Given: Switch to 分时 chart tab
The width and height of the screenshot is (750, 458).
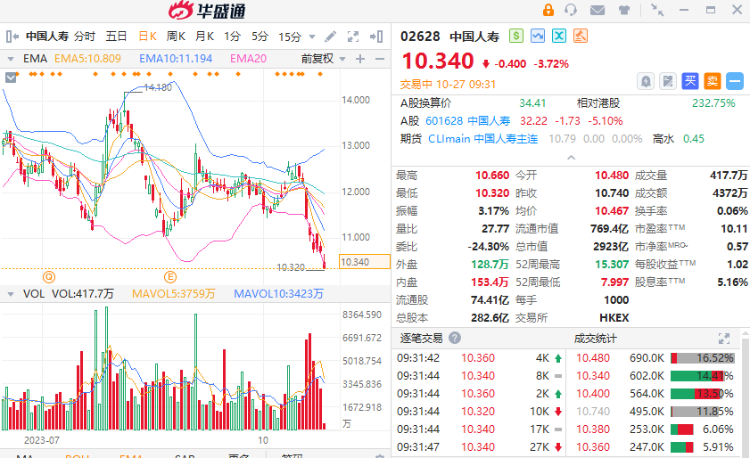Looking at the screenshot, I should pos(85,36).
